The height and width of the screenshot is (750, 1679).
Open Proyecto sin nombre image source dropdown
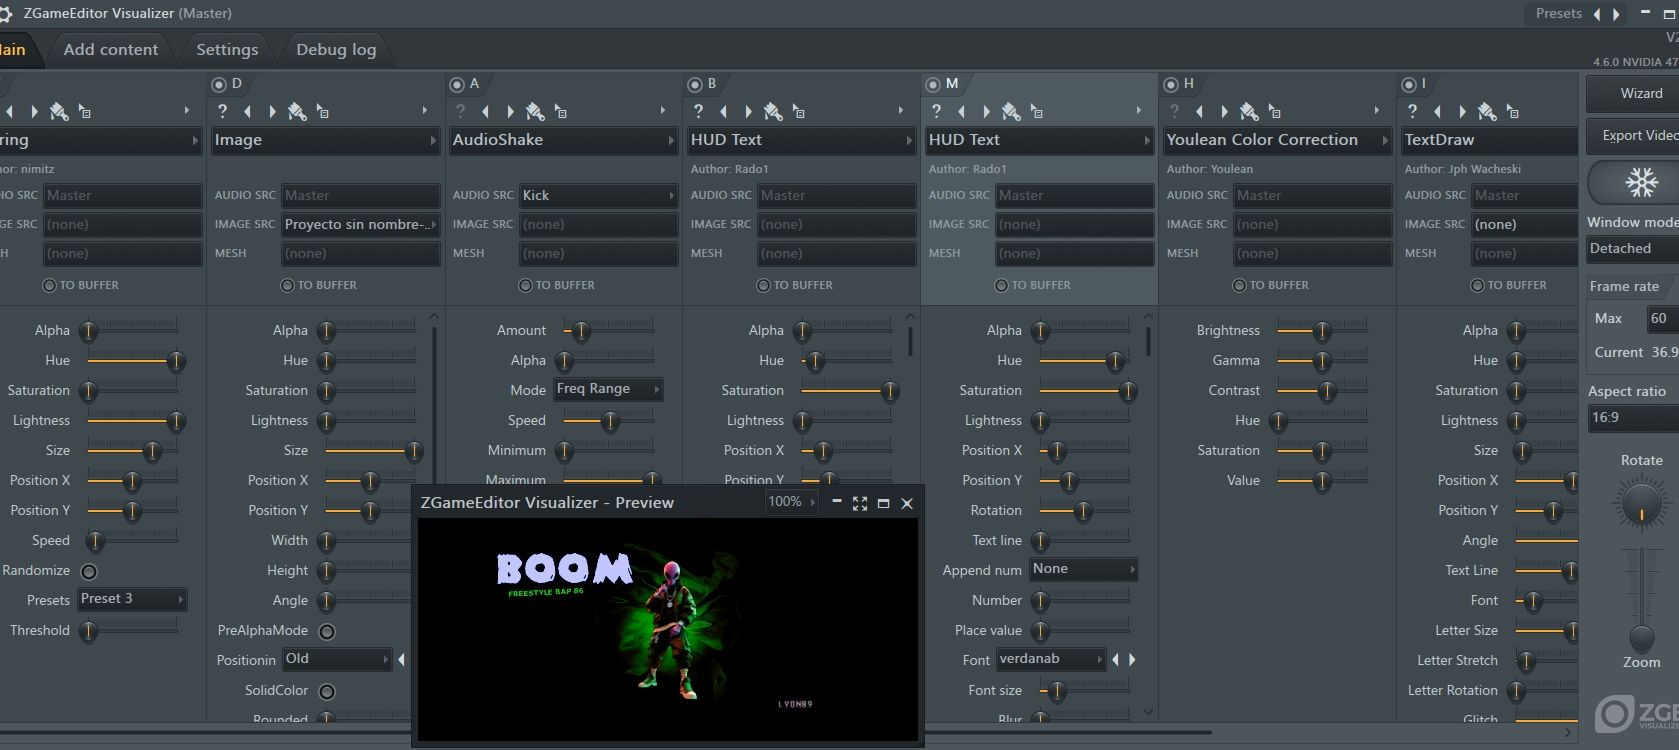(x=360, y=224)
